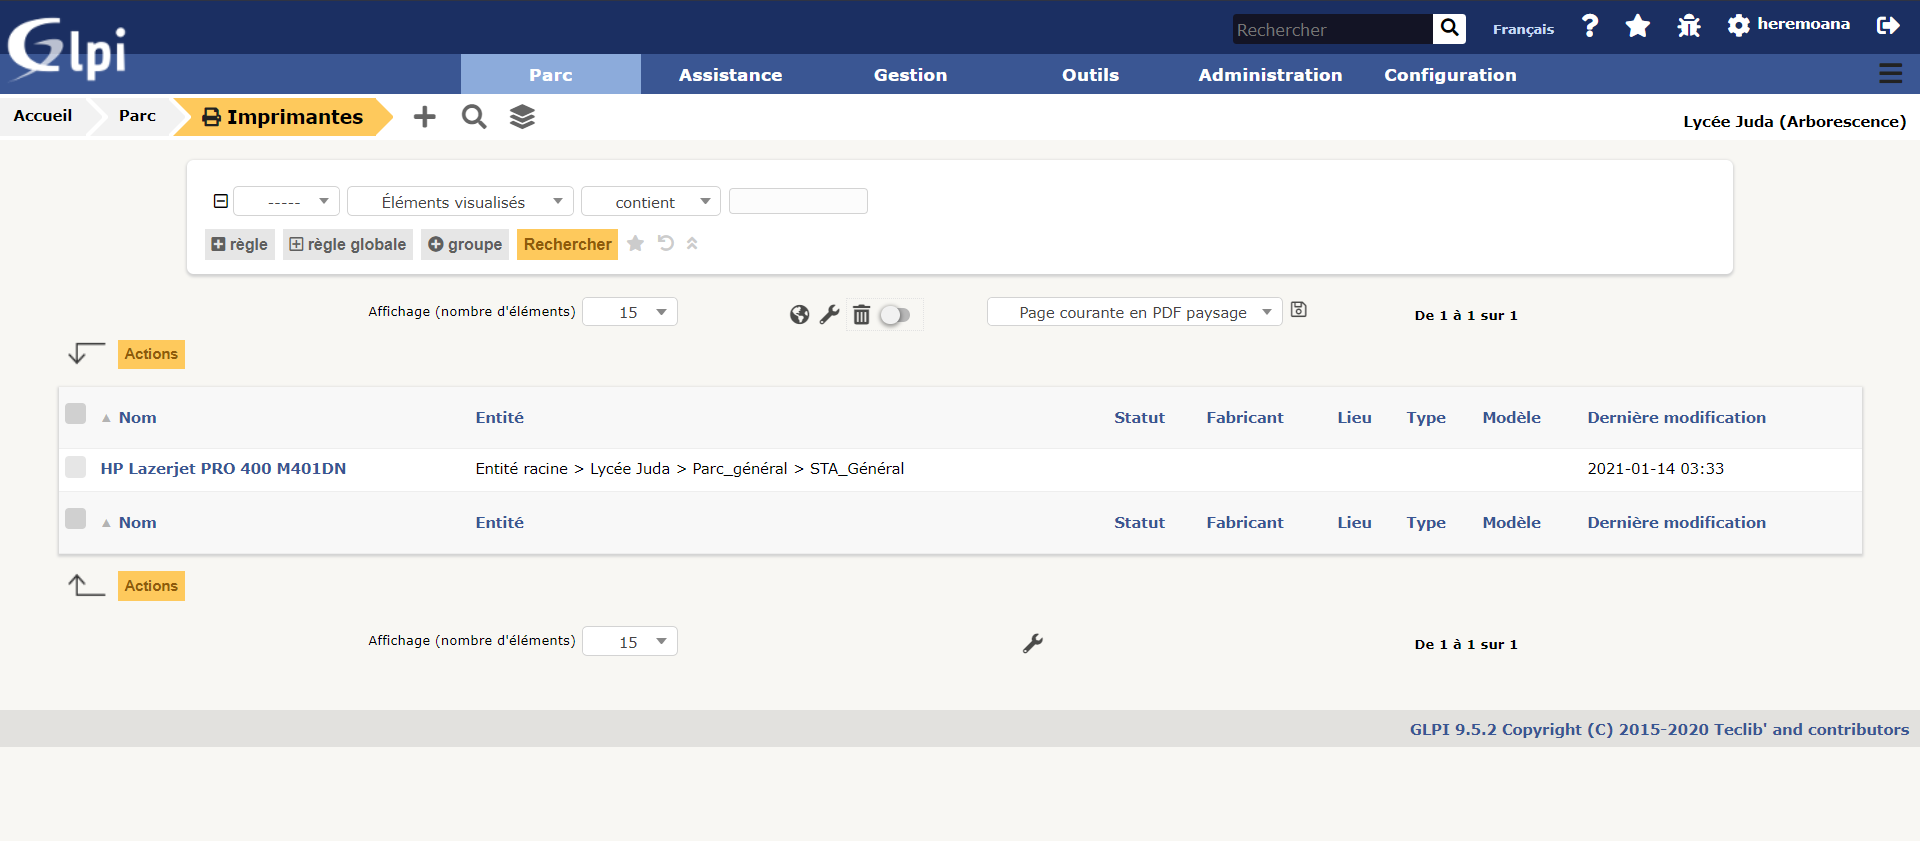1920x841 pixels.
Task: Open the HP Lazerjet PRO 400 M401DN link
Action: click(223, 468)
